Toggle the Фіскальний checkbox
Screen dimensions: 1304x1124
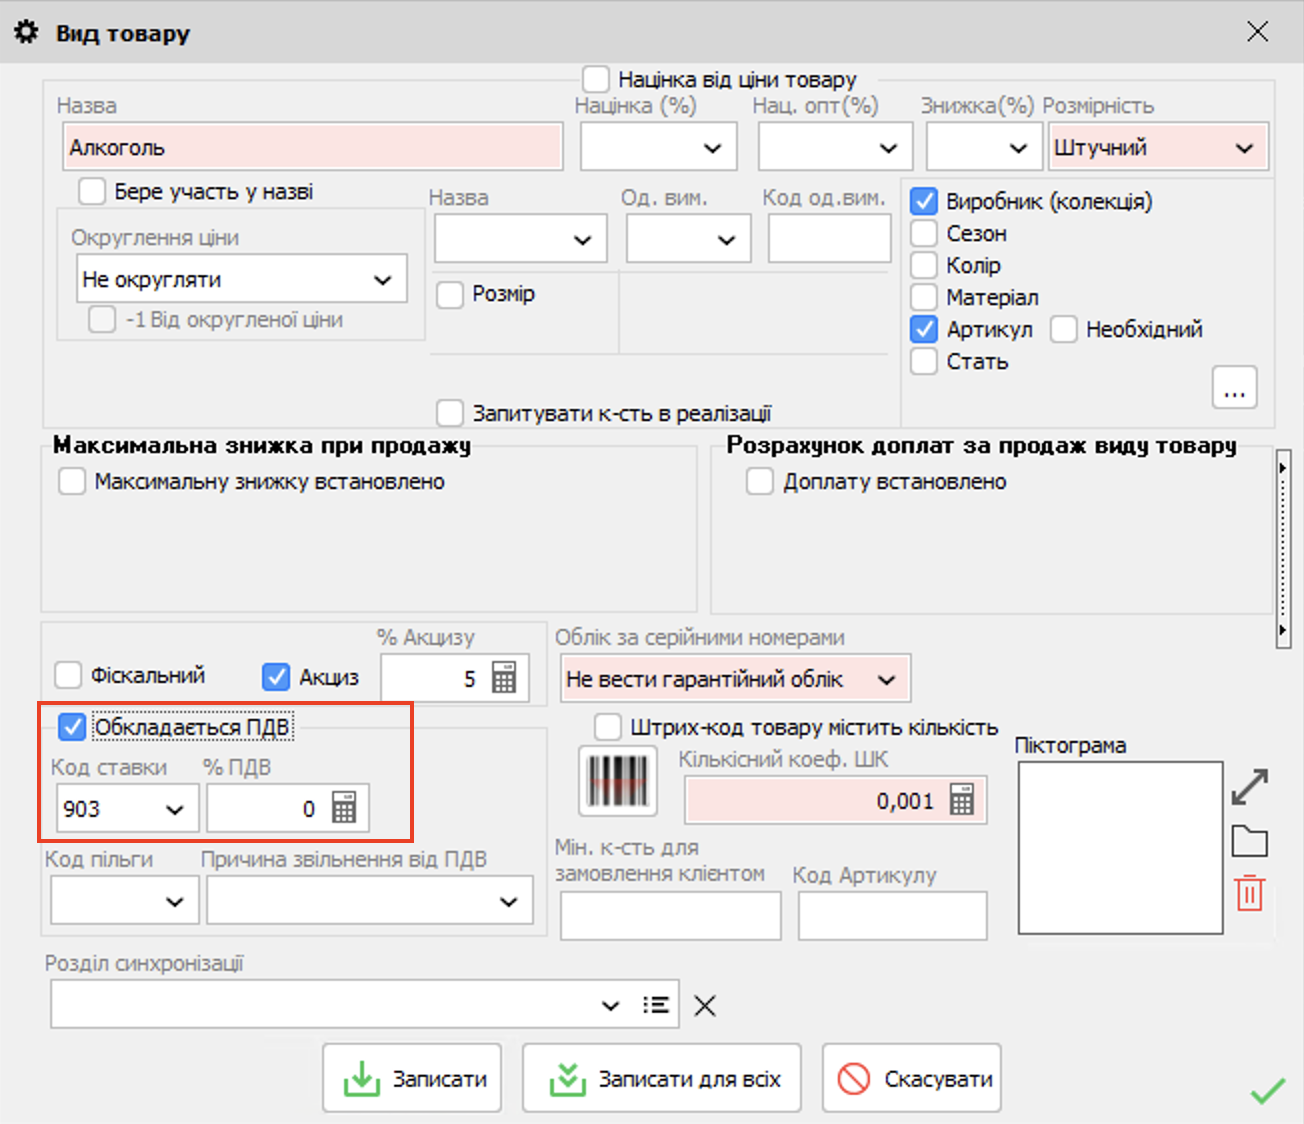coord(69,675)
